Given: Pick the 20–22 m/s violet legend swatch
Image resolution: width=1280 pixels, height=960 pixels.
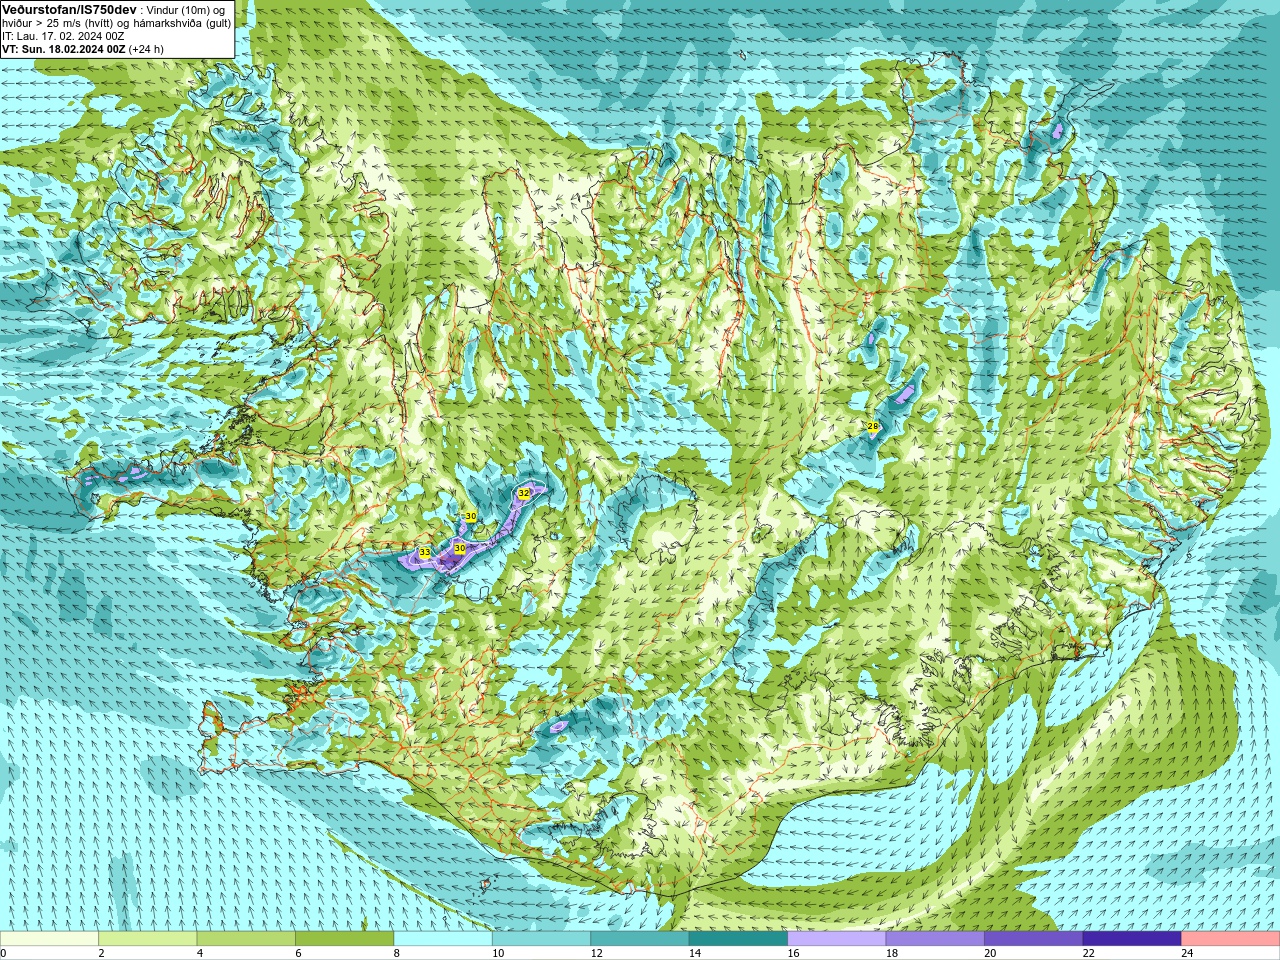Looking at the screenshot, I should [x=1033, y=939].
